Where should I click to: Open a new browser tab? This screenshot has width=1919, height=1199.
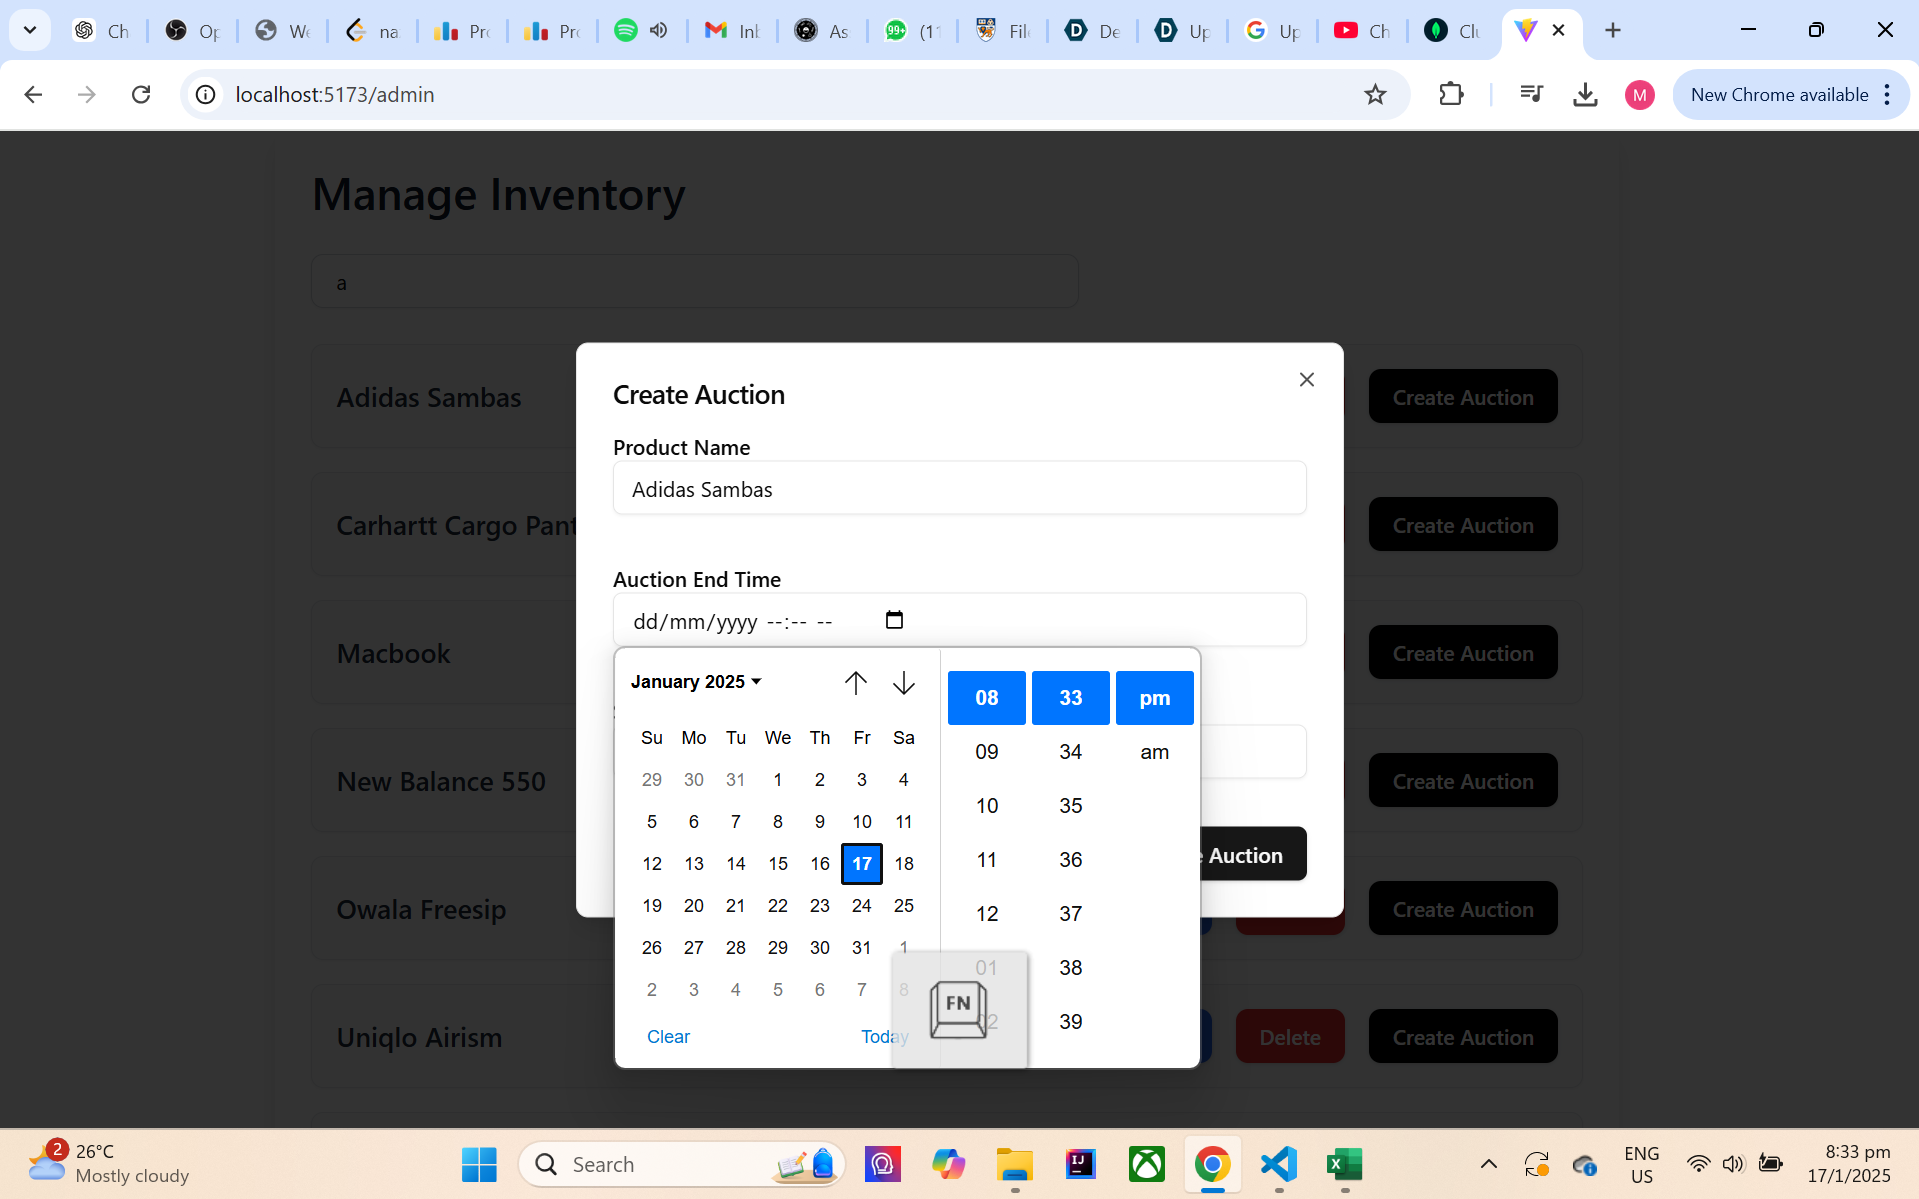[x=1613, y=30]
